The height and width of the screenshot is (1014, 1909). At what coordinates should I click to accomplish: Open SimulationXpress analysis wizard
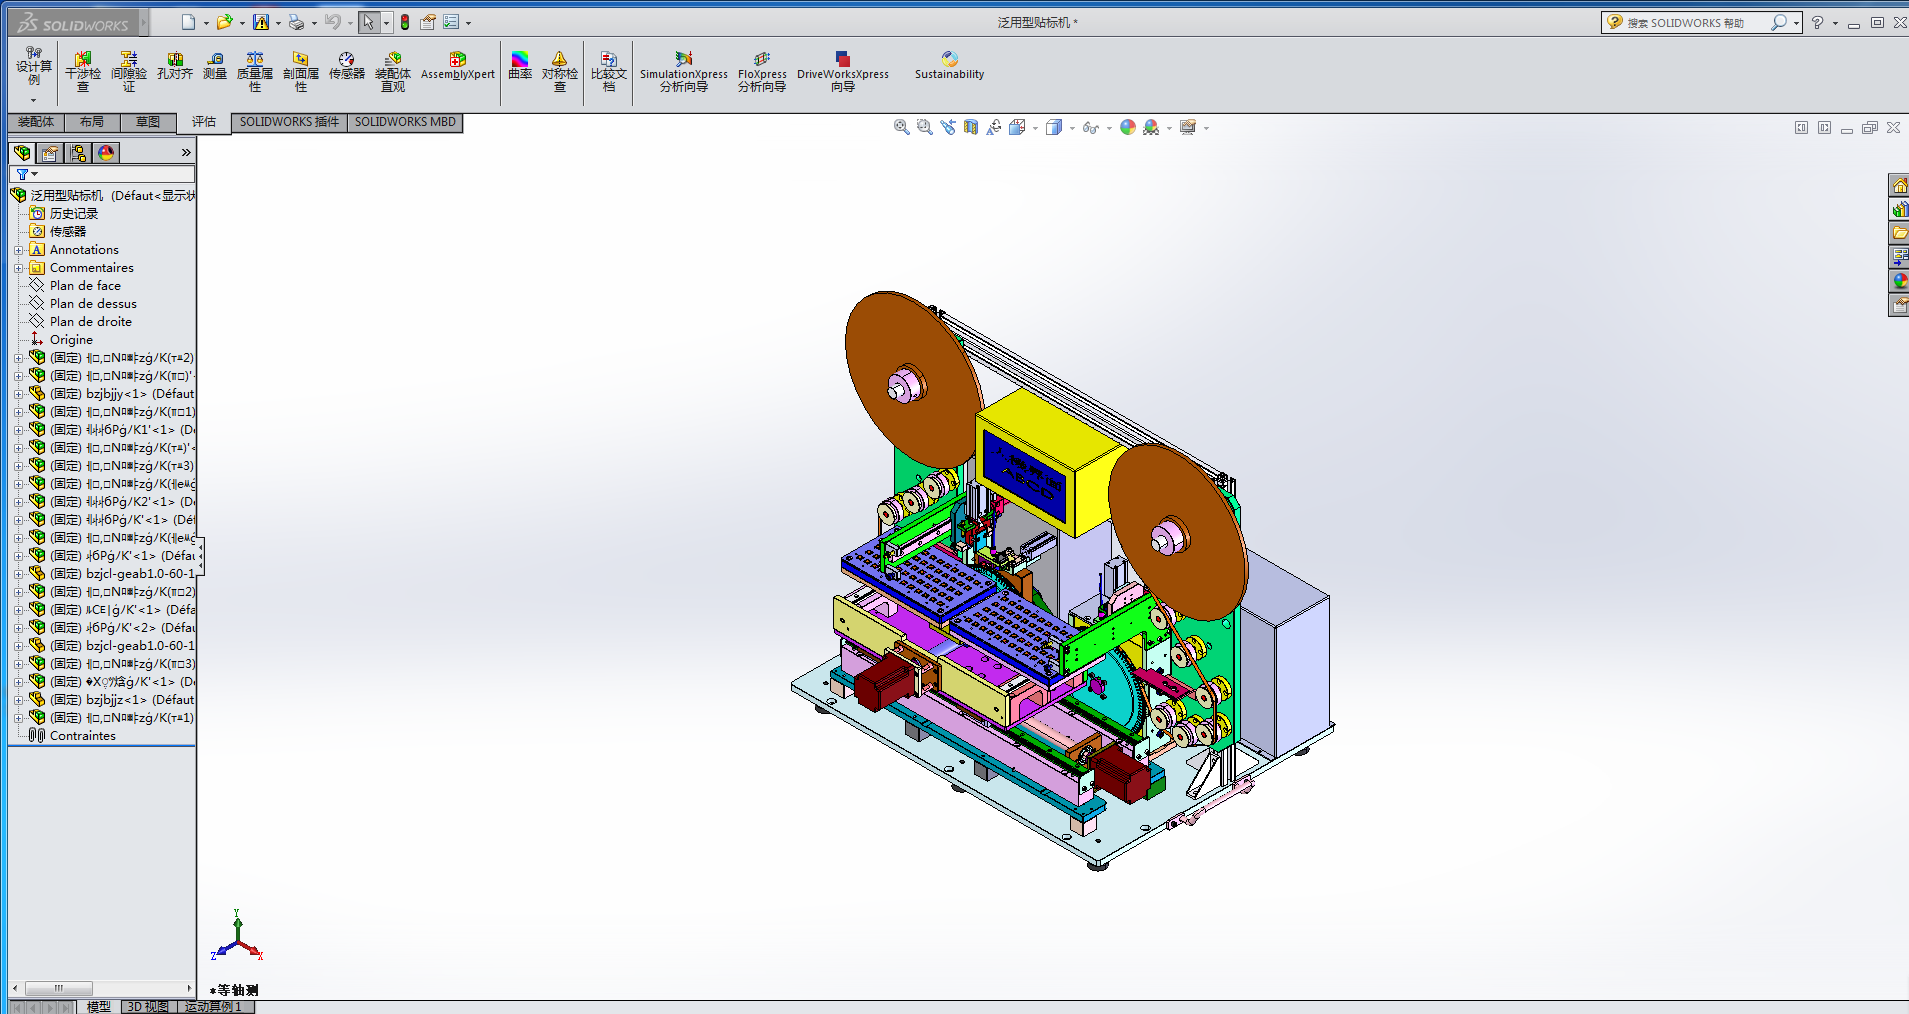point(684,72)
